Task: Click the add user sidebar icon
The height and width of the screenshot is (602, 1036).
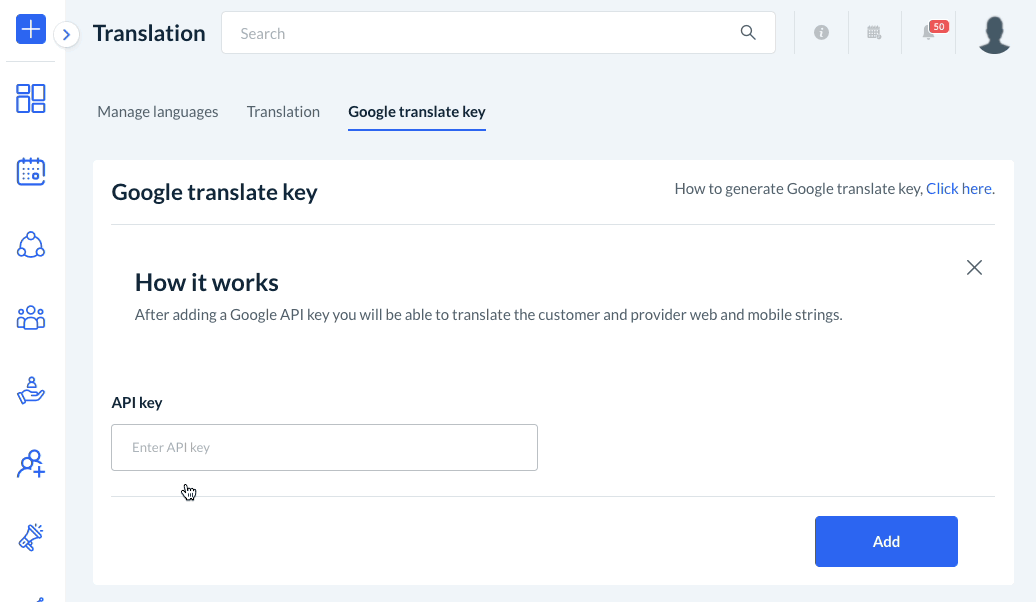Action: (x=31, y=463)
